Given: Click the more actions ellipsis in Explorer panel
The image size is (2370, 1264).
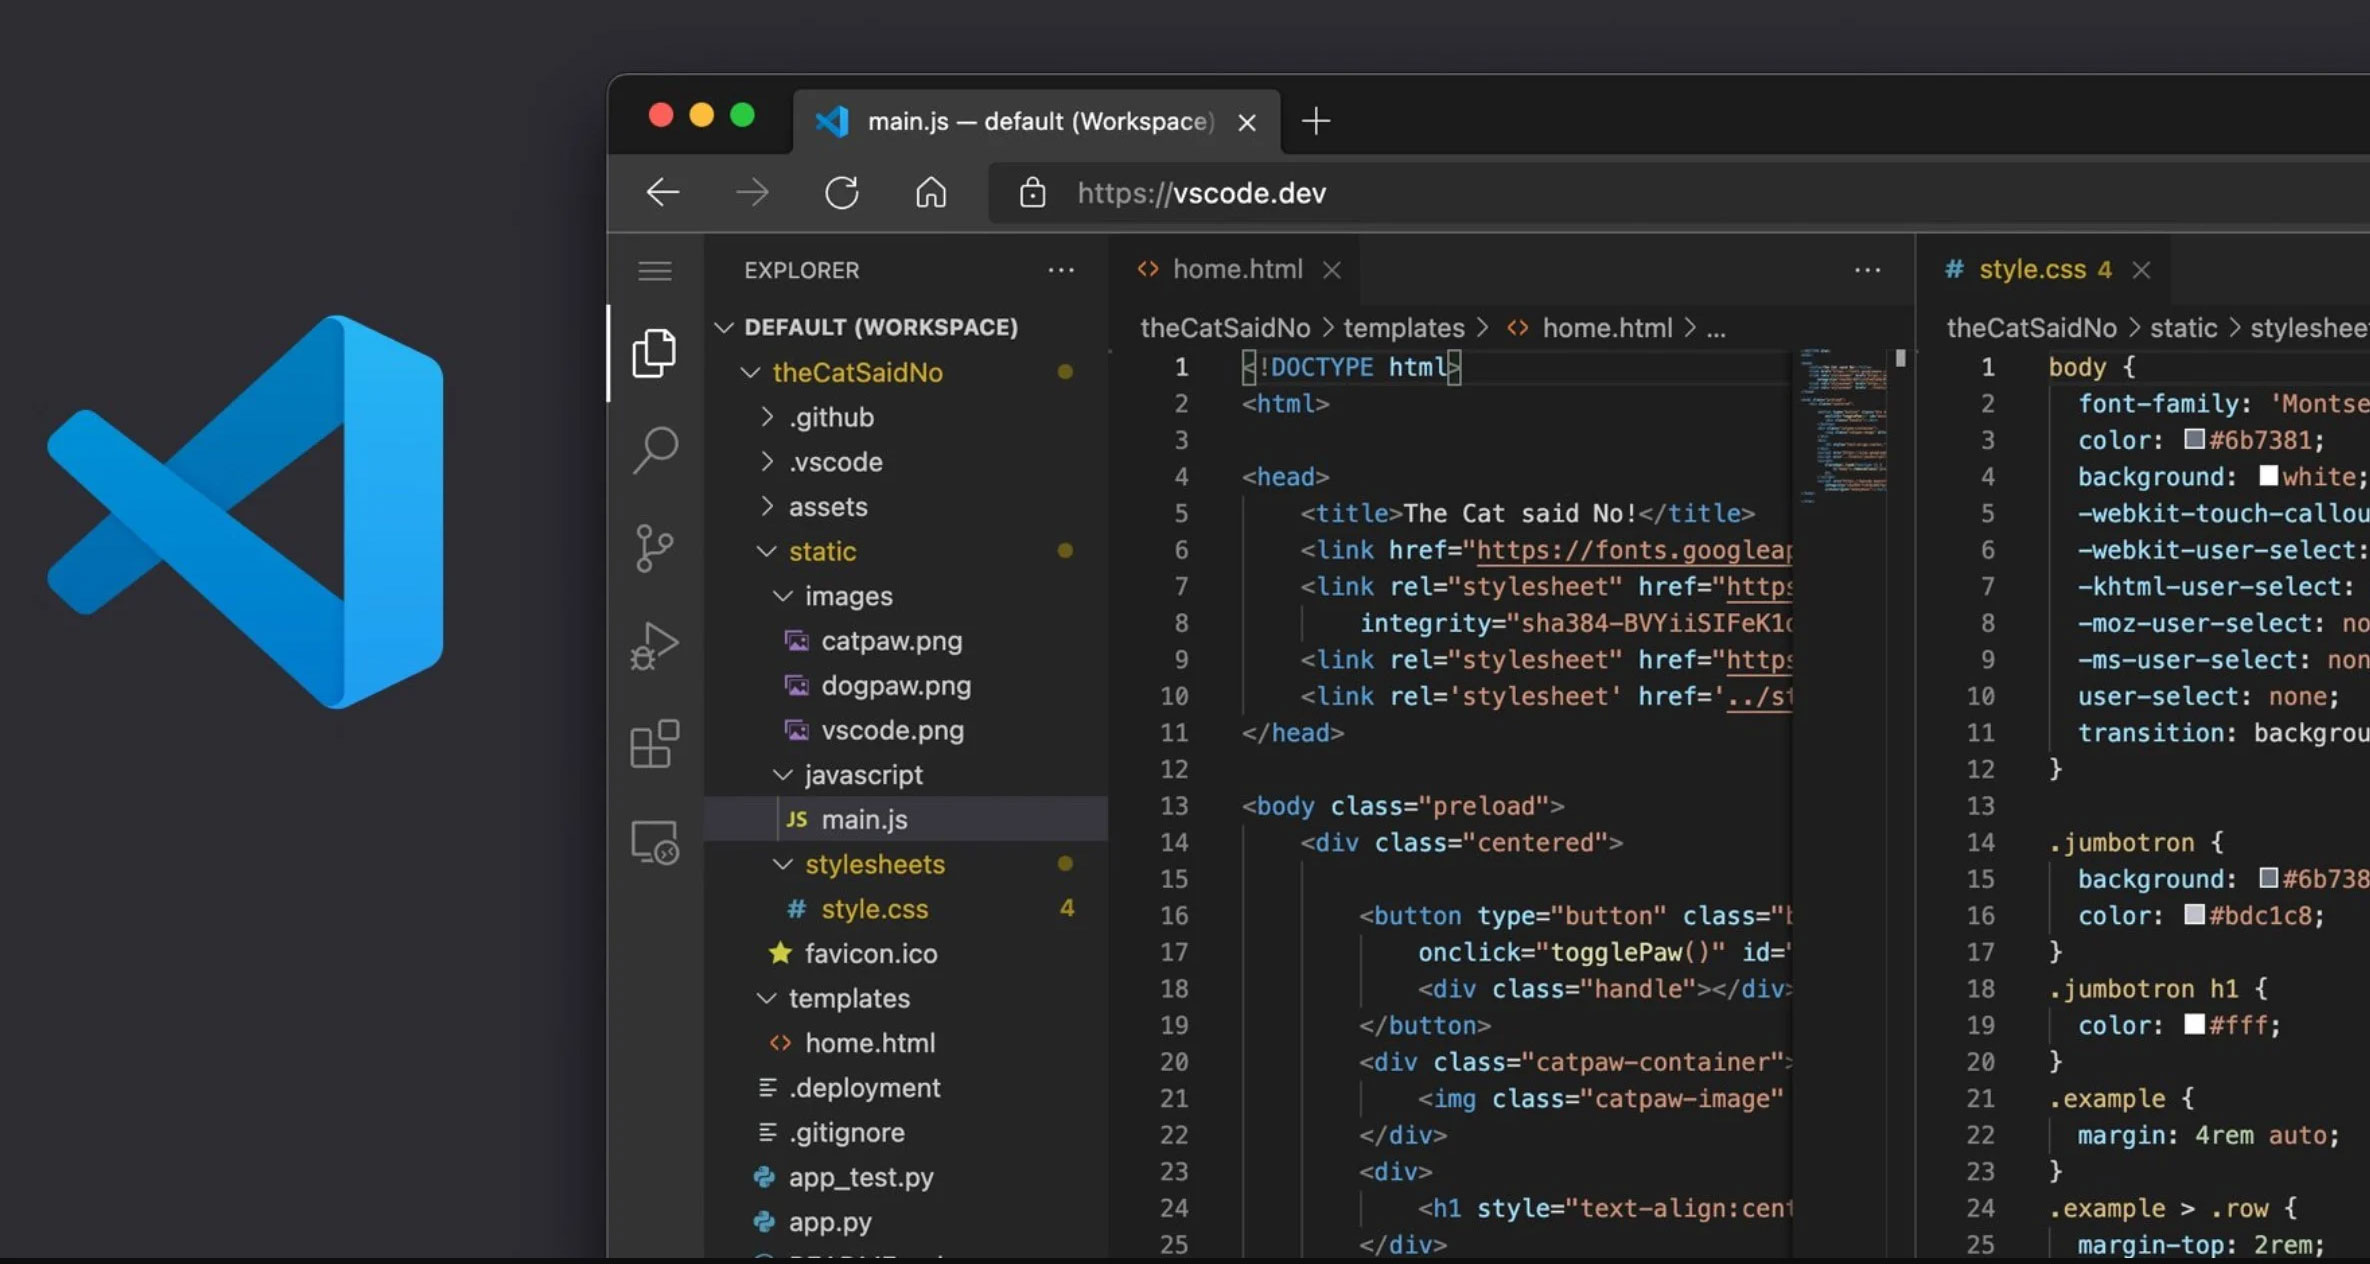Looking at the screenshot, I should pyautogui.click(x=1066, y=270).
